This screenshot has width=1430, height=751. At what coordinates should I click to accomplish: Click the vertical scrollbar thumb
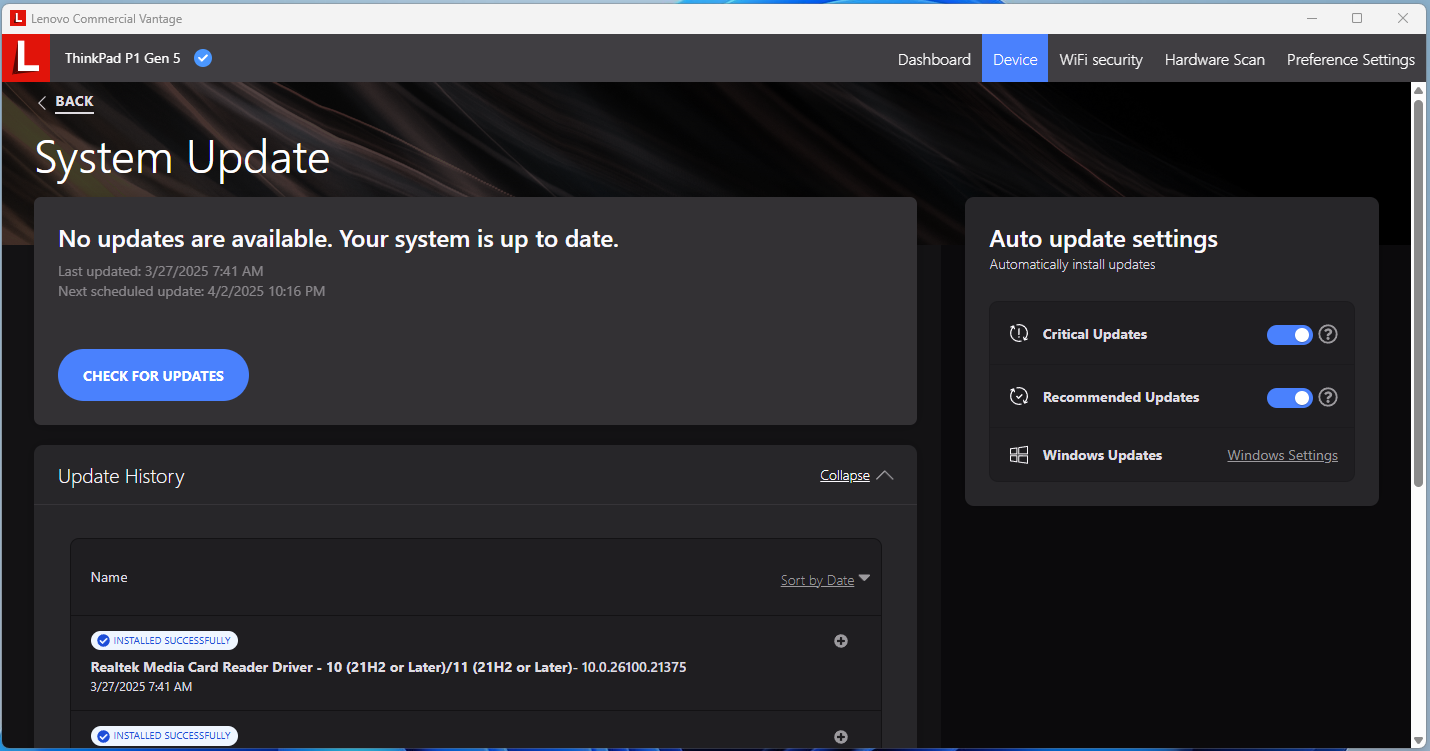(x=1417, y=290)
